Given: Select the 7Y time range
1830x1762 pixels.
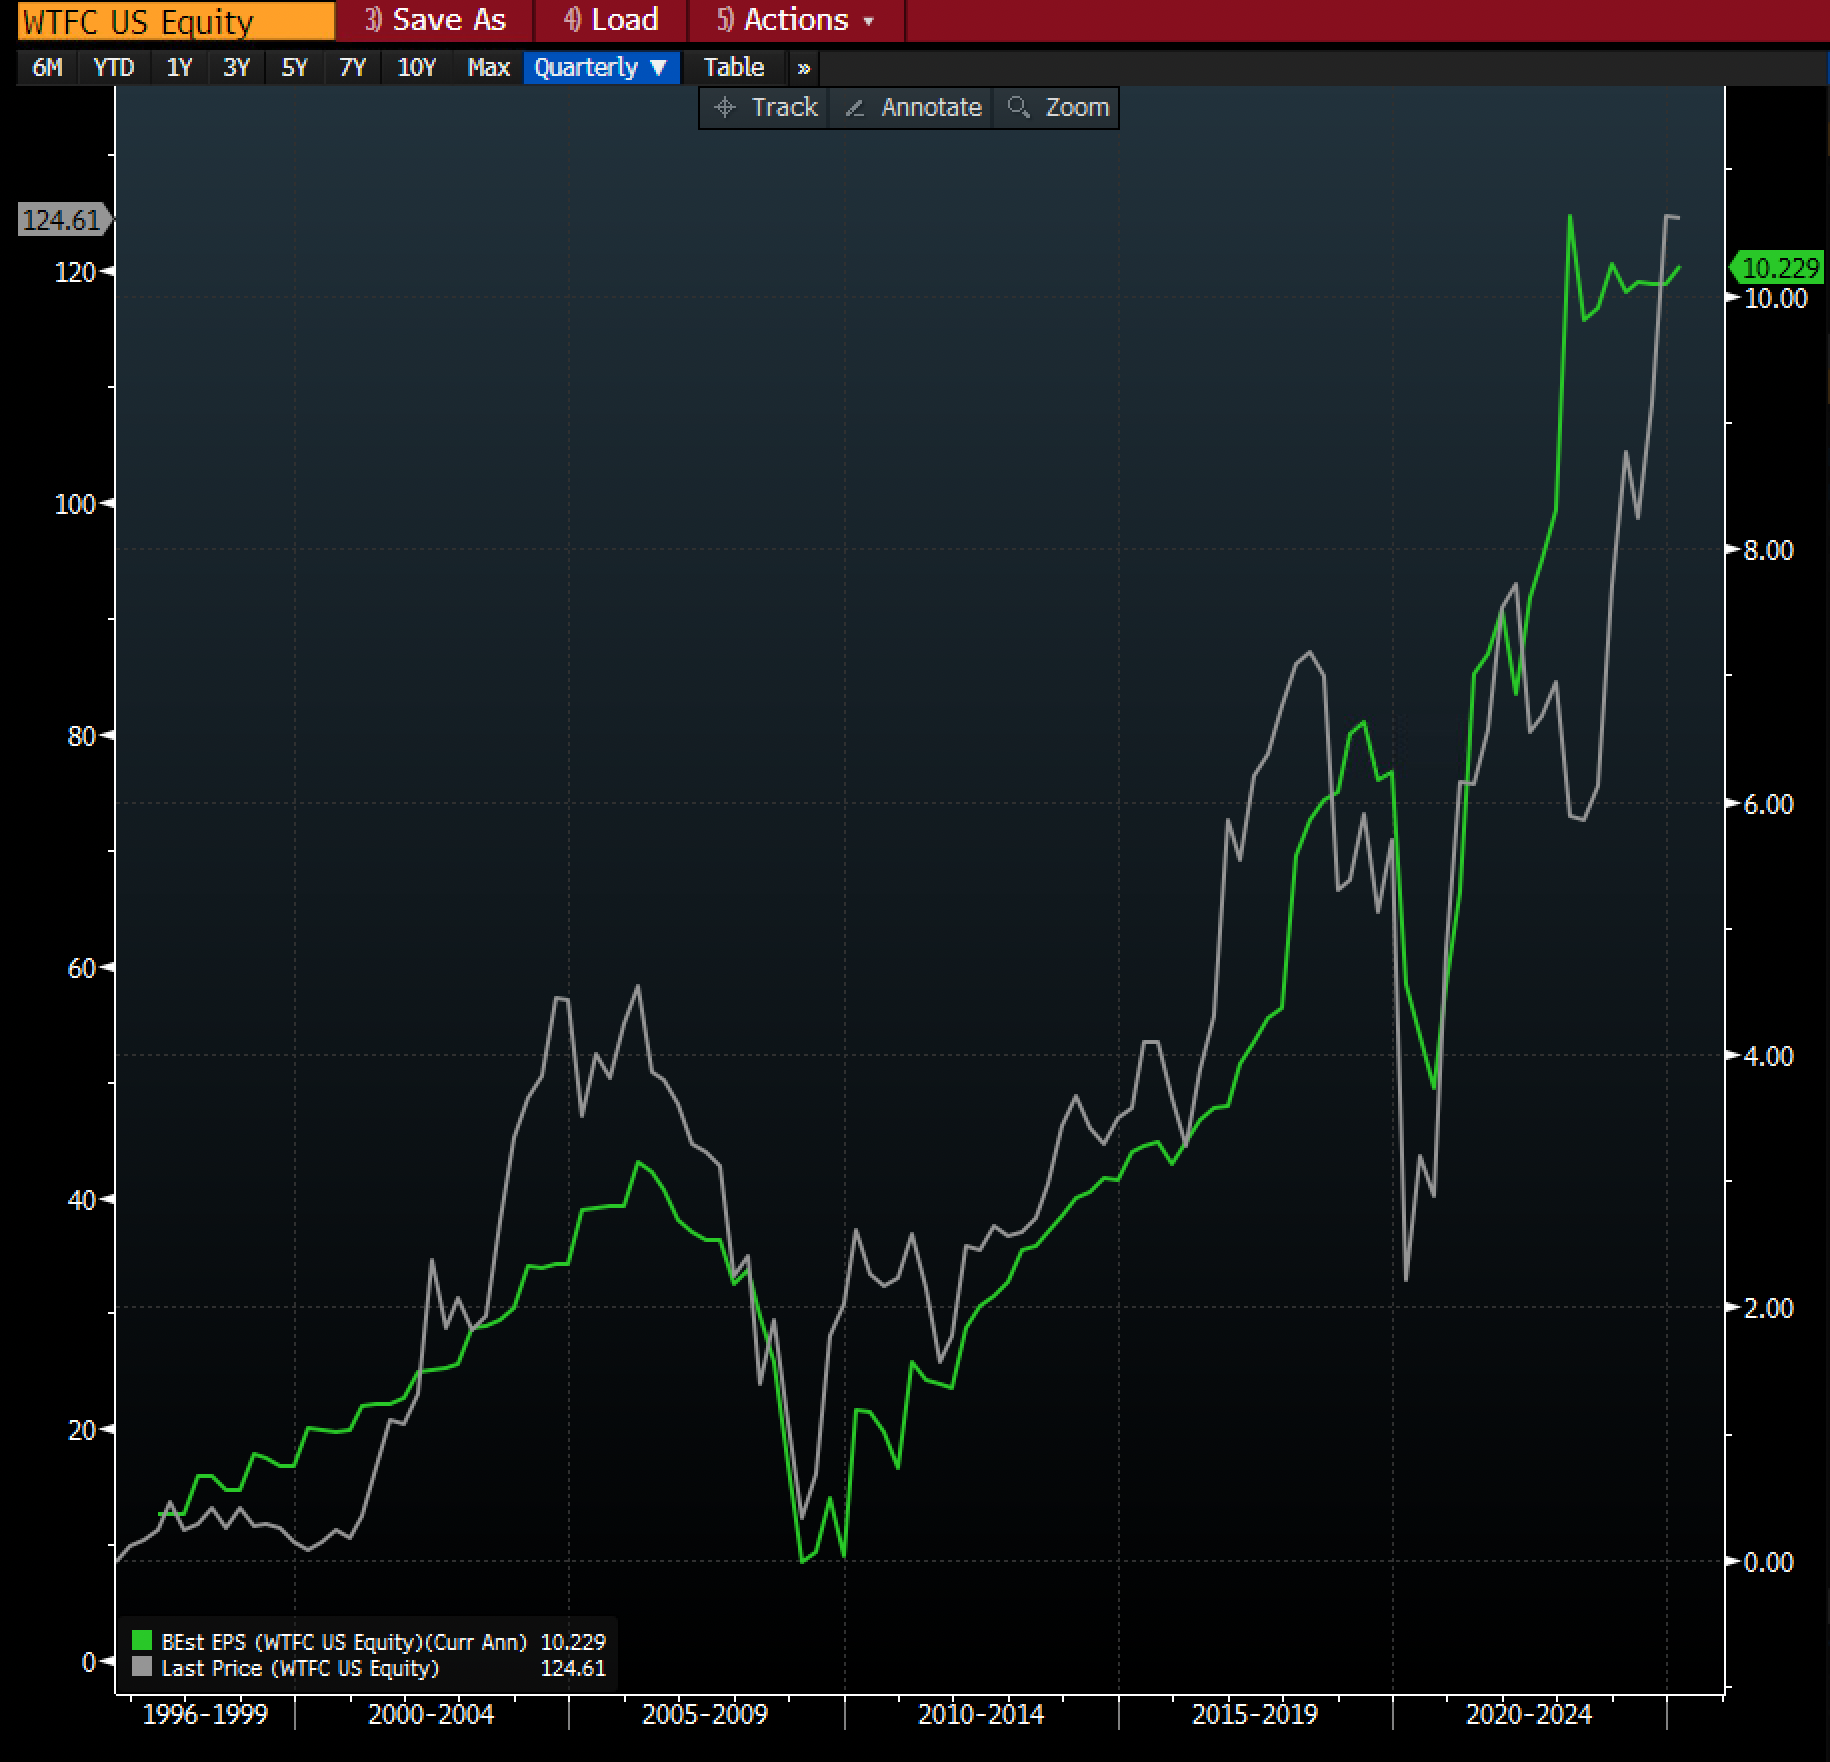Looking at the screenshot, I should point(352,68).
